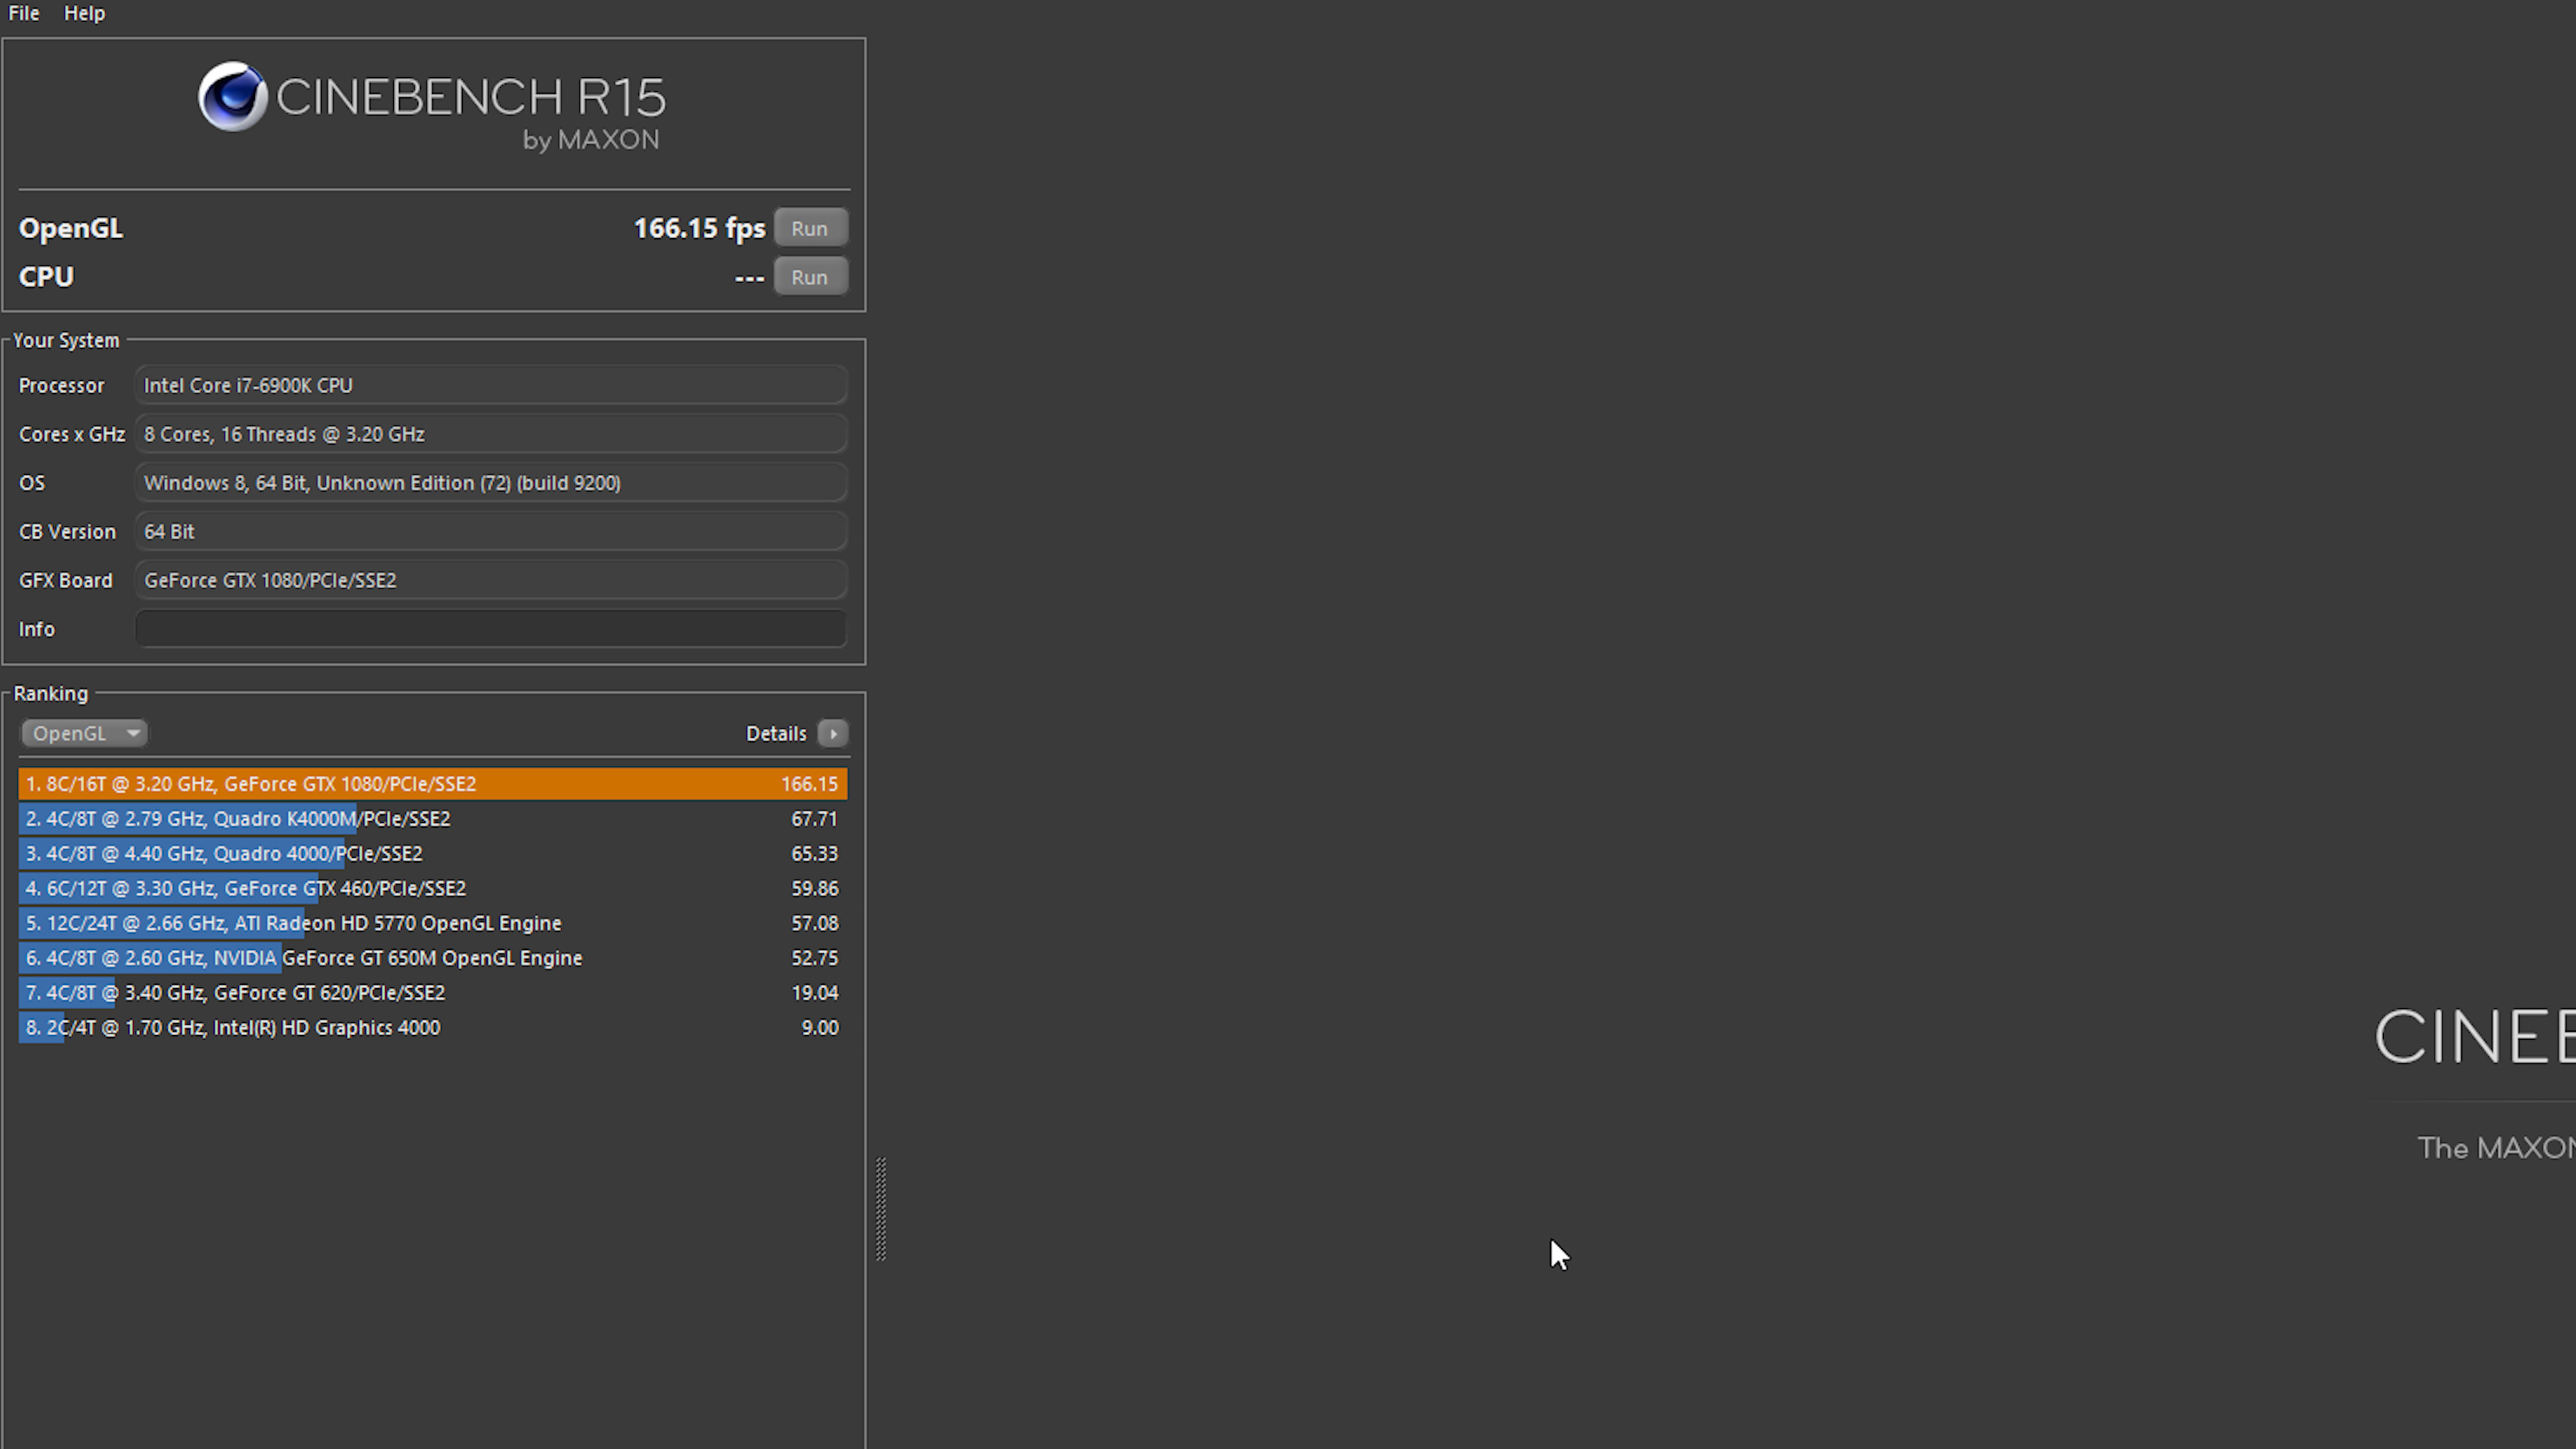Image resolution: width=2576 pixels, height=1449 pixels.
Task: Click the panel splitter handle
Action: point(881,1209)
